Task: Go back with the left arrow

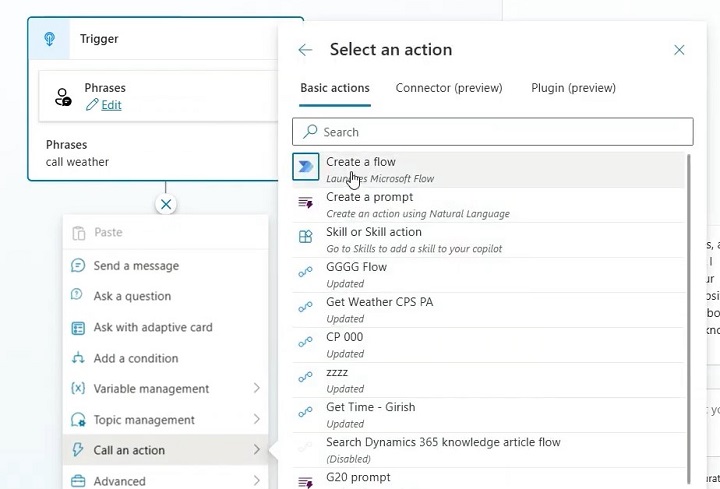Action: 305,50
